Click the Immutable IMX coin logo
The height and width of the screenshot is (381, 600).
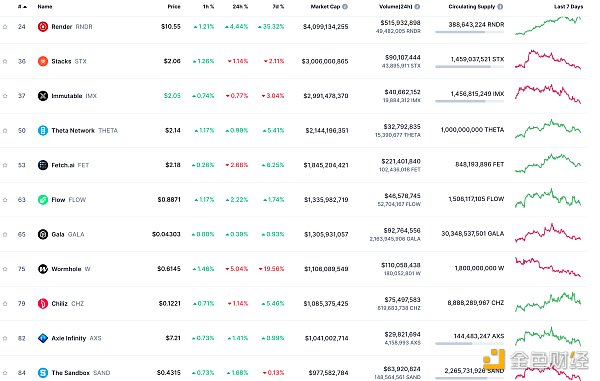click(43, 96)
